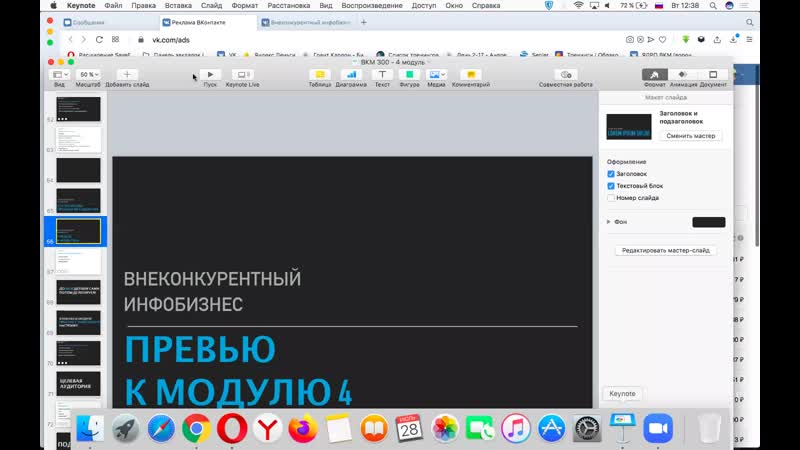Click the ВНЕКОНКУРЕНТНЫЙ ИНФОБИЗНЕС subtitle text
This screenshot has height=450, width=800.
pyautogui.click(x=212, y=291)
